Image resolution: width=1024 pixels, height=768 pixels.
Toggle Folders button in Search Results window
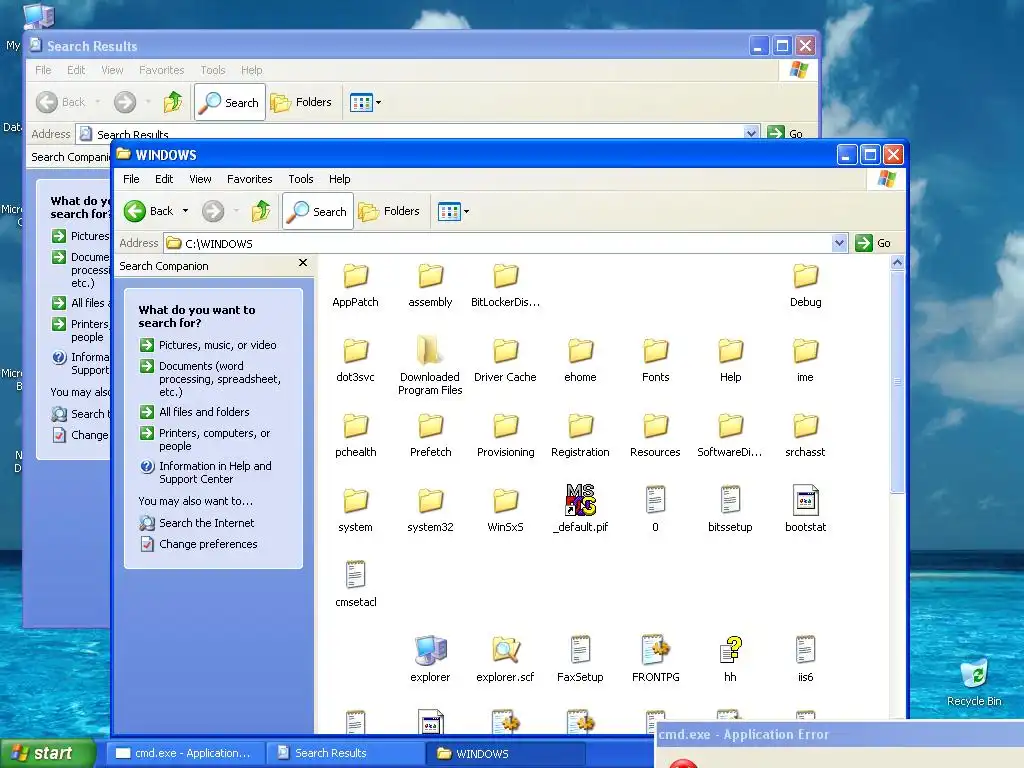tap(301, 102)
